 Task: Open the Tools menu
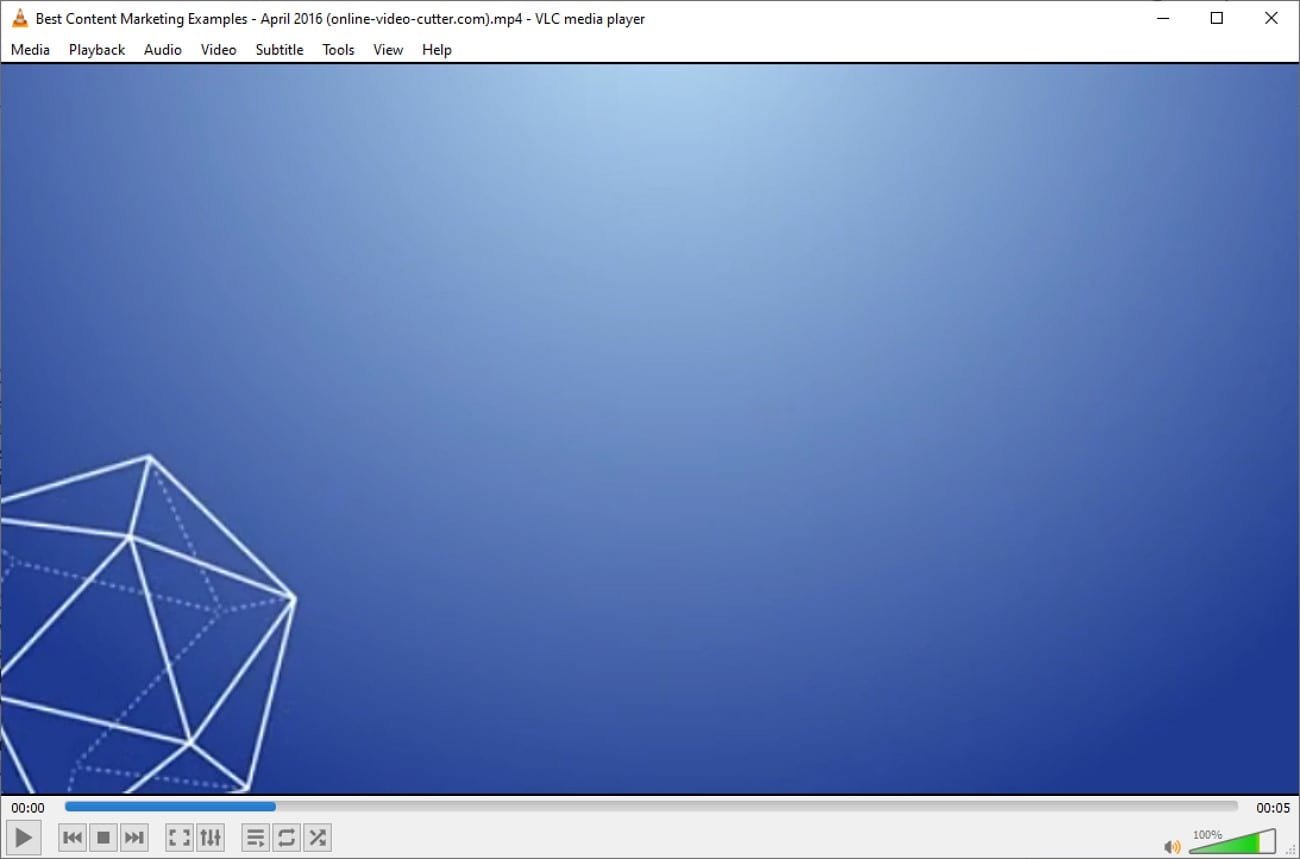tap(337, 50)
